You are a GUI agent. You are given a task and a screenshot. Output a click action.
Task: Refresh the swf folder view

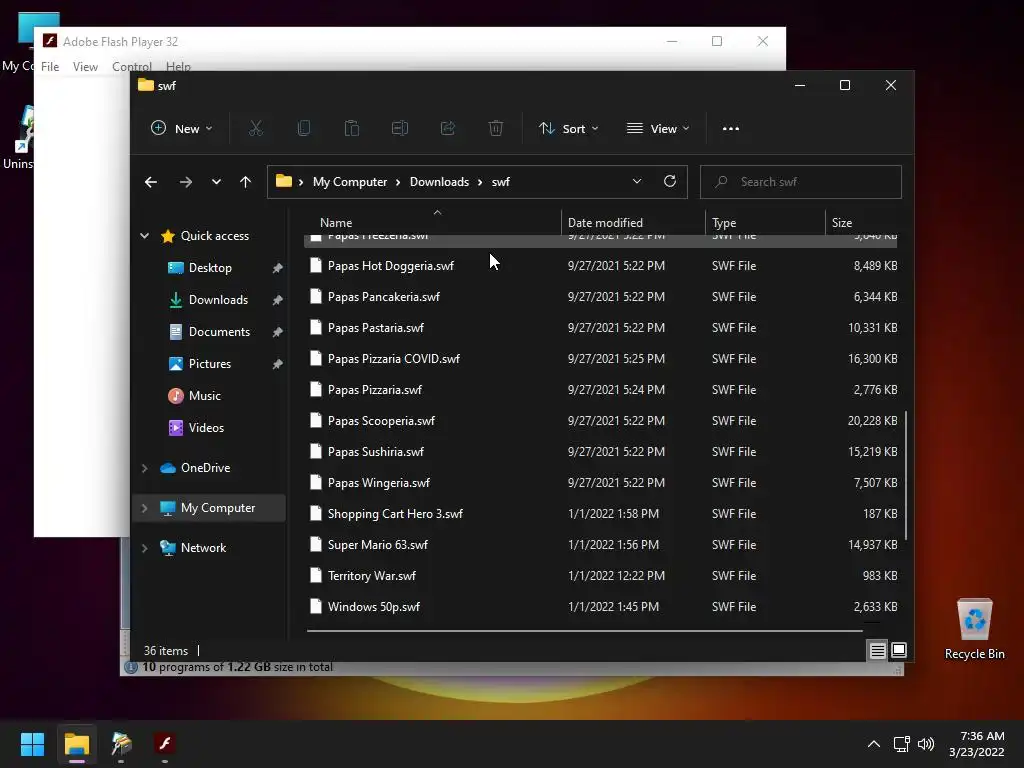[x=669, y=182]
